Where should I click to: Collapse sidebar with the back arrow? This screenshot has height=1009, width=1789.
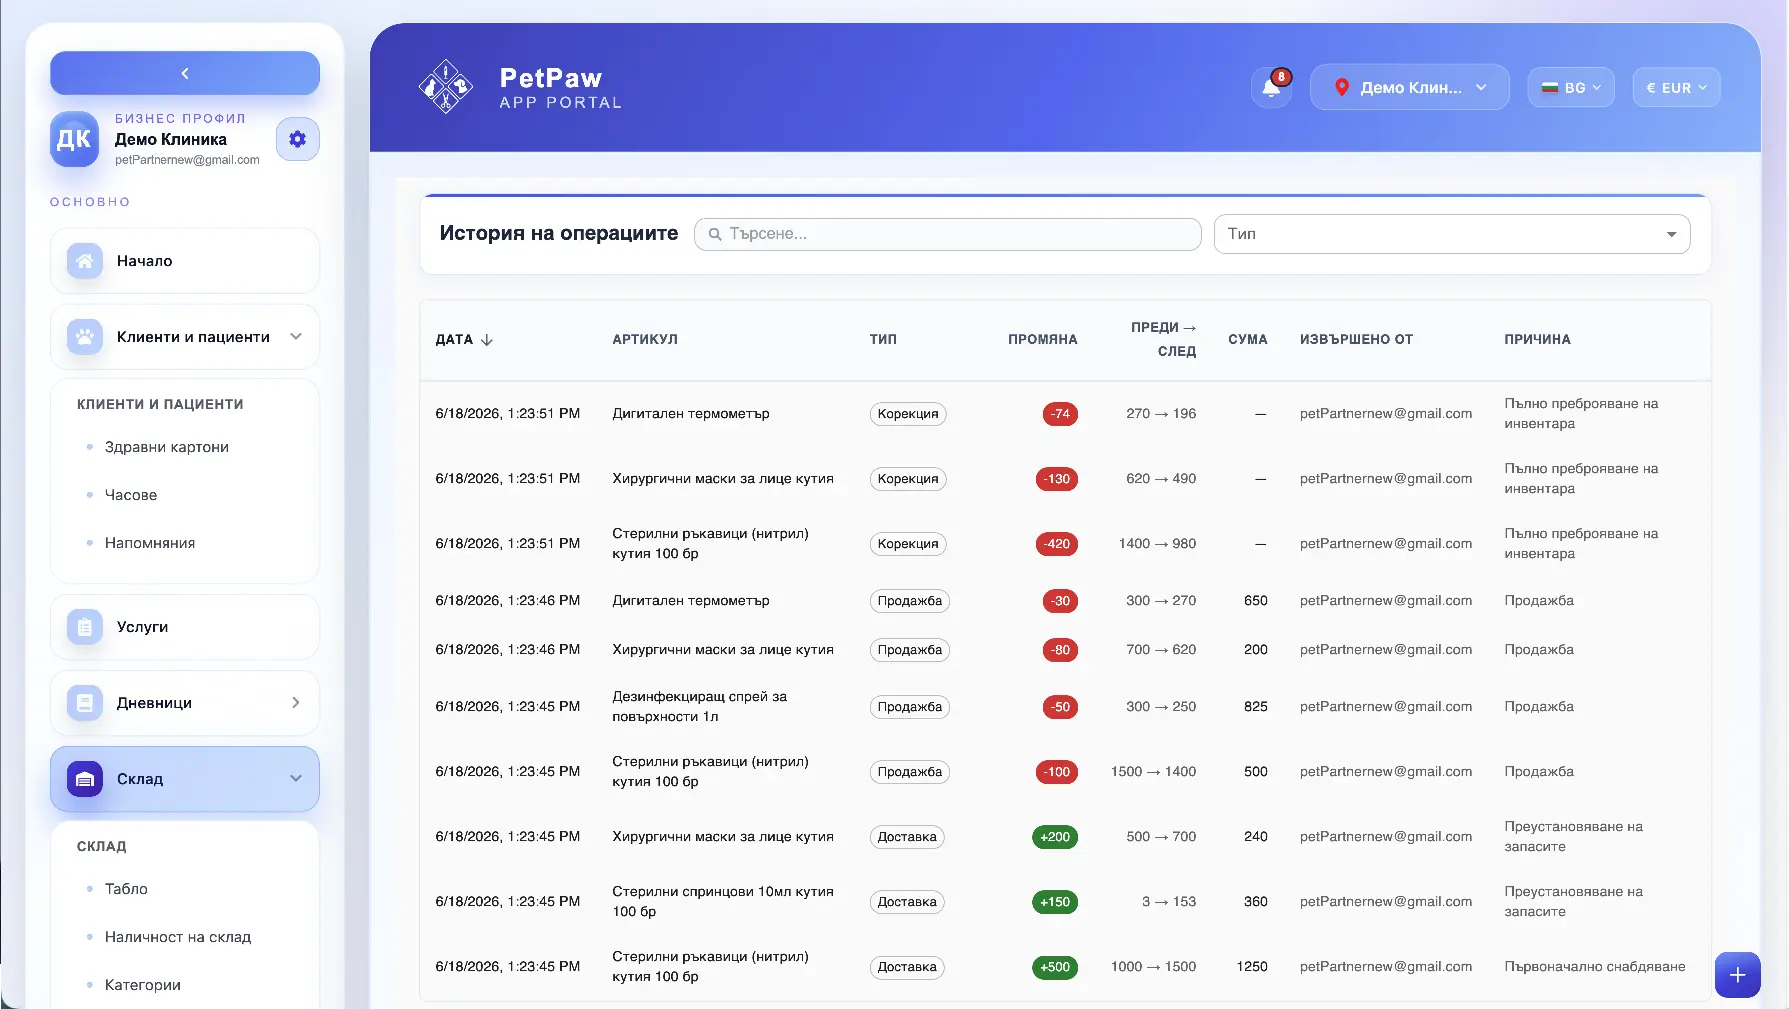(x=185, y=73)
